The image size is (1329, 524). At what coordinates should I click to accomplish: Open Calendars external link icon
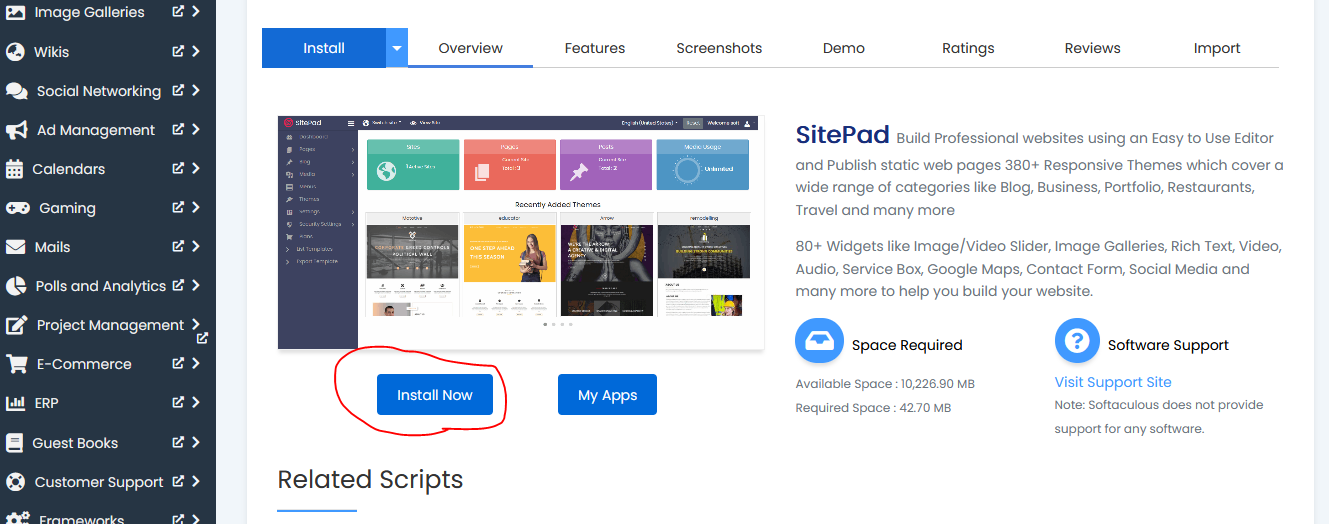[x=178, y=168]
